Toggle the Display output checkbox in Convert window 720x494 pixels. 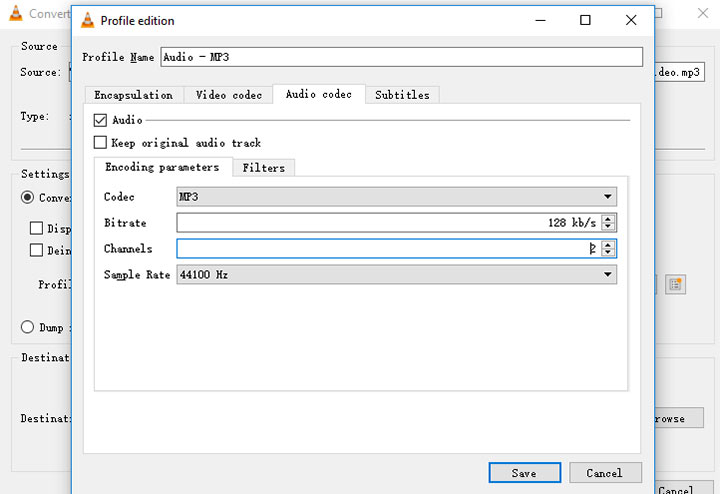36,228
